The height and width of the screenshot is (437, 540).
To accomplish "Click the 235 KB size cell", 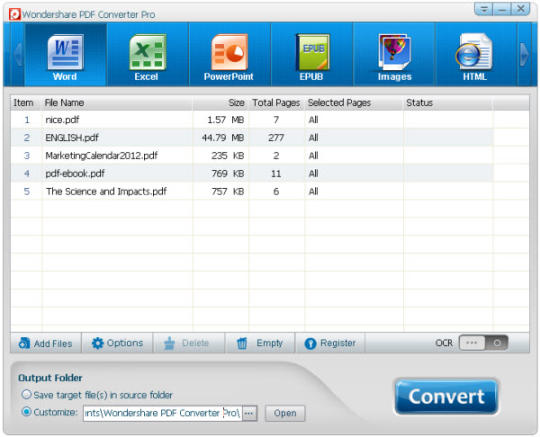I will tap(228, 155).
